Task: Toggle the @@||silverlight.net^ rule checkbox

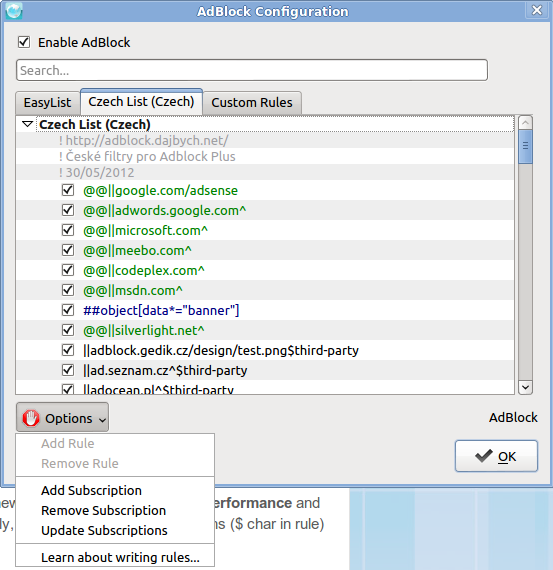Action: point(68,330)
